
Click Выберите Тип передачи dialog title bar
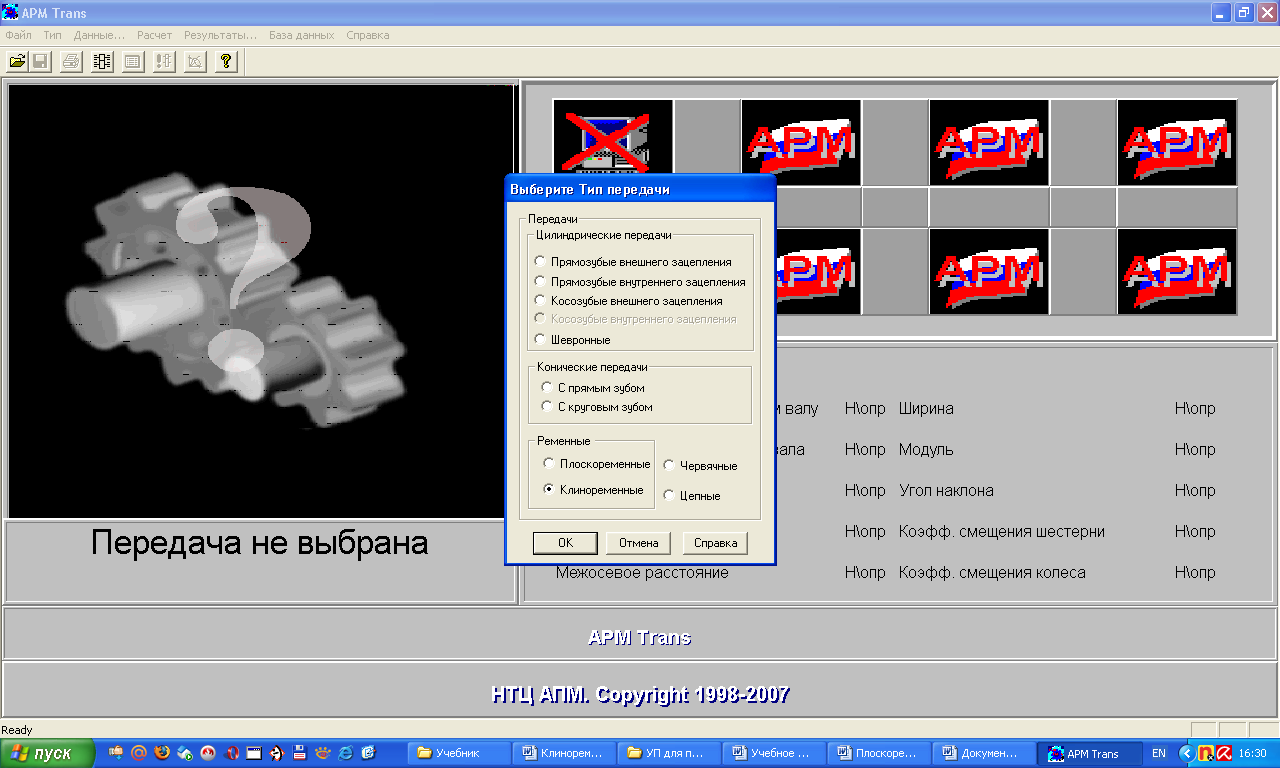pyautogui.click(x=640, y=189)
